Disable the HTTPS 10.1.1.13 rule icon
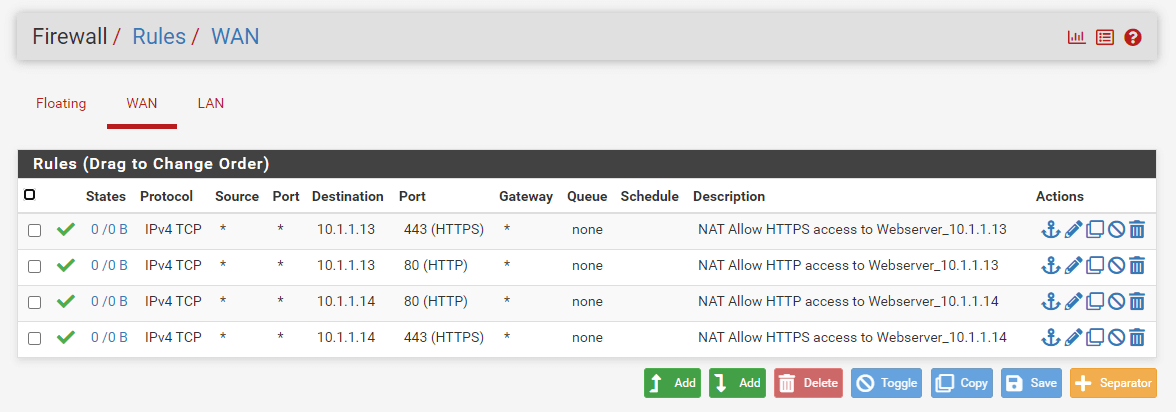Screen dimensions: 1176x412 point(1116,229)
